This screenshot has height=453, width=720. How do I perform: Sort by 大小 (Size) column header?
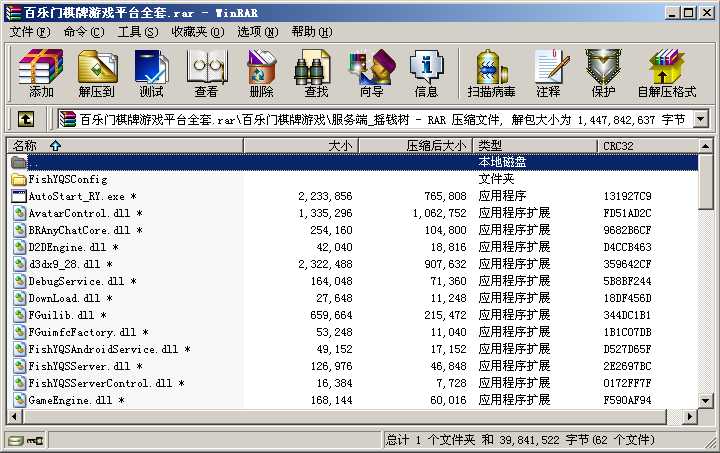point(301,146)
